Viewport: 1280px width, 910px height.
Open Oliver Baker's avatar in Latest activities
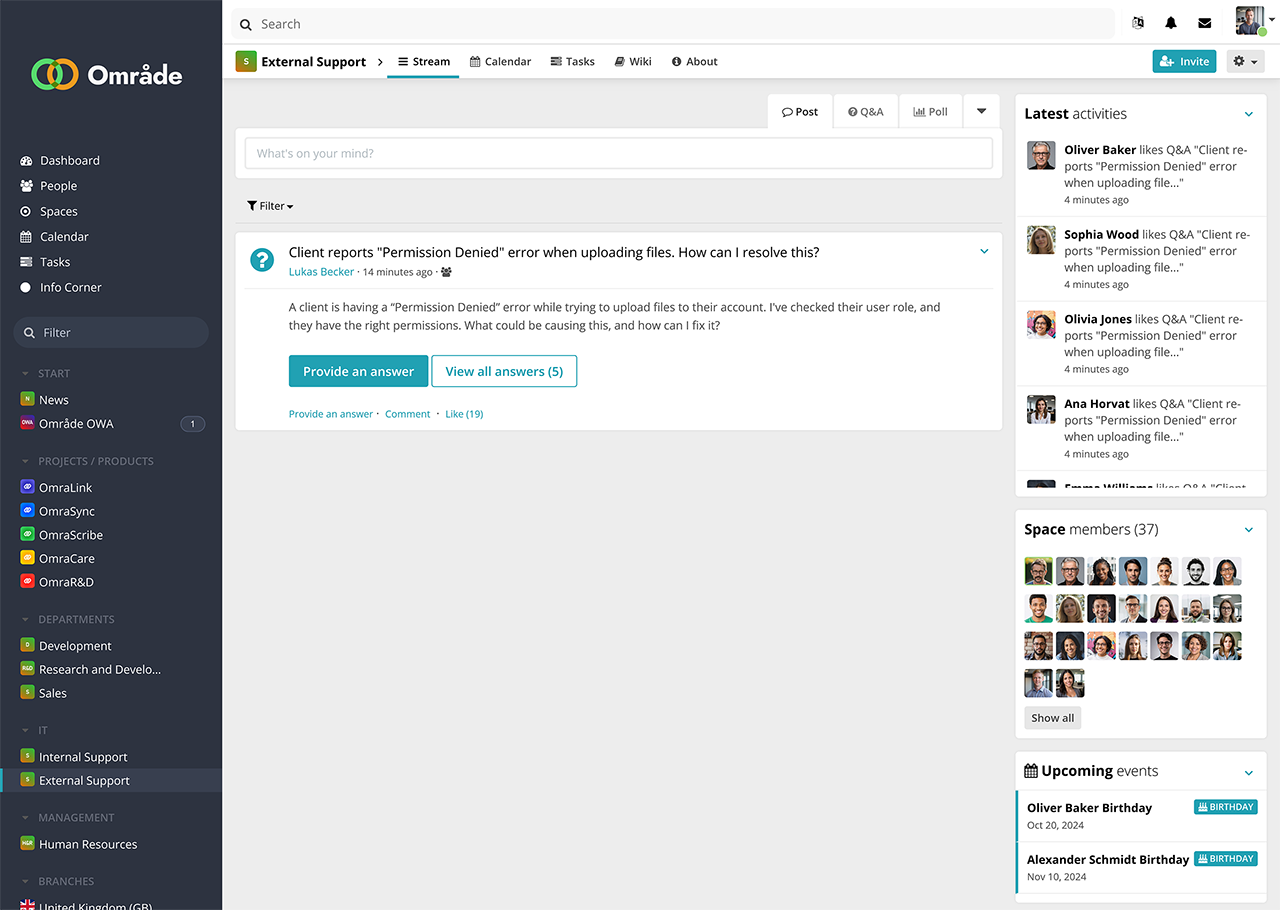point(1041,155)
